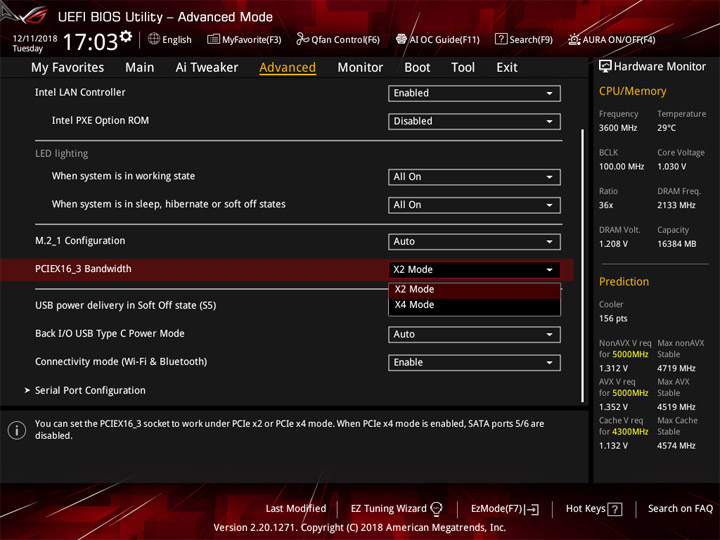Screen dimensions: 720x540
Task: Click the AI OC Guide brain icon
Action: tap(401, 39)
